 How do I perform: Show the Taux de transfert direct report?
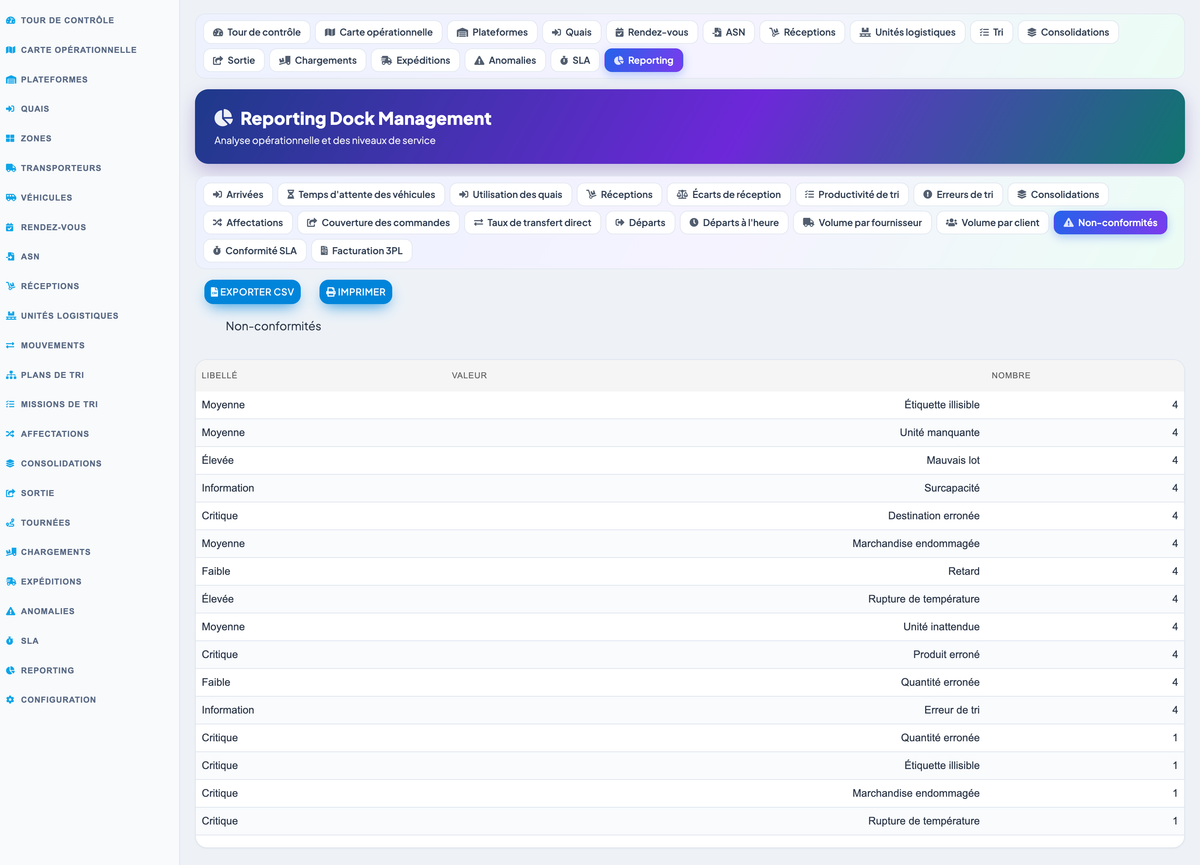(x=533, y=222)
